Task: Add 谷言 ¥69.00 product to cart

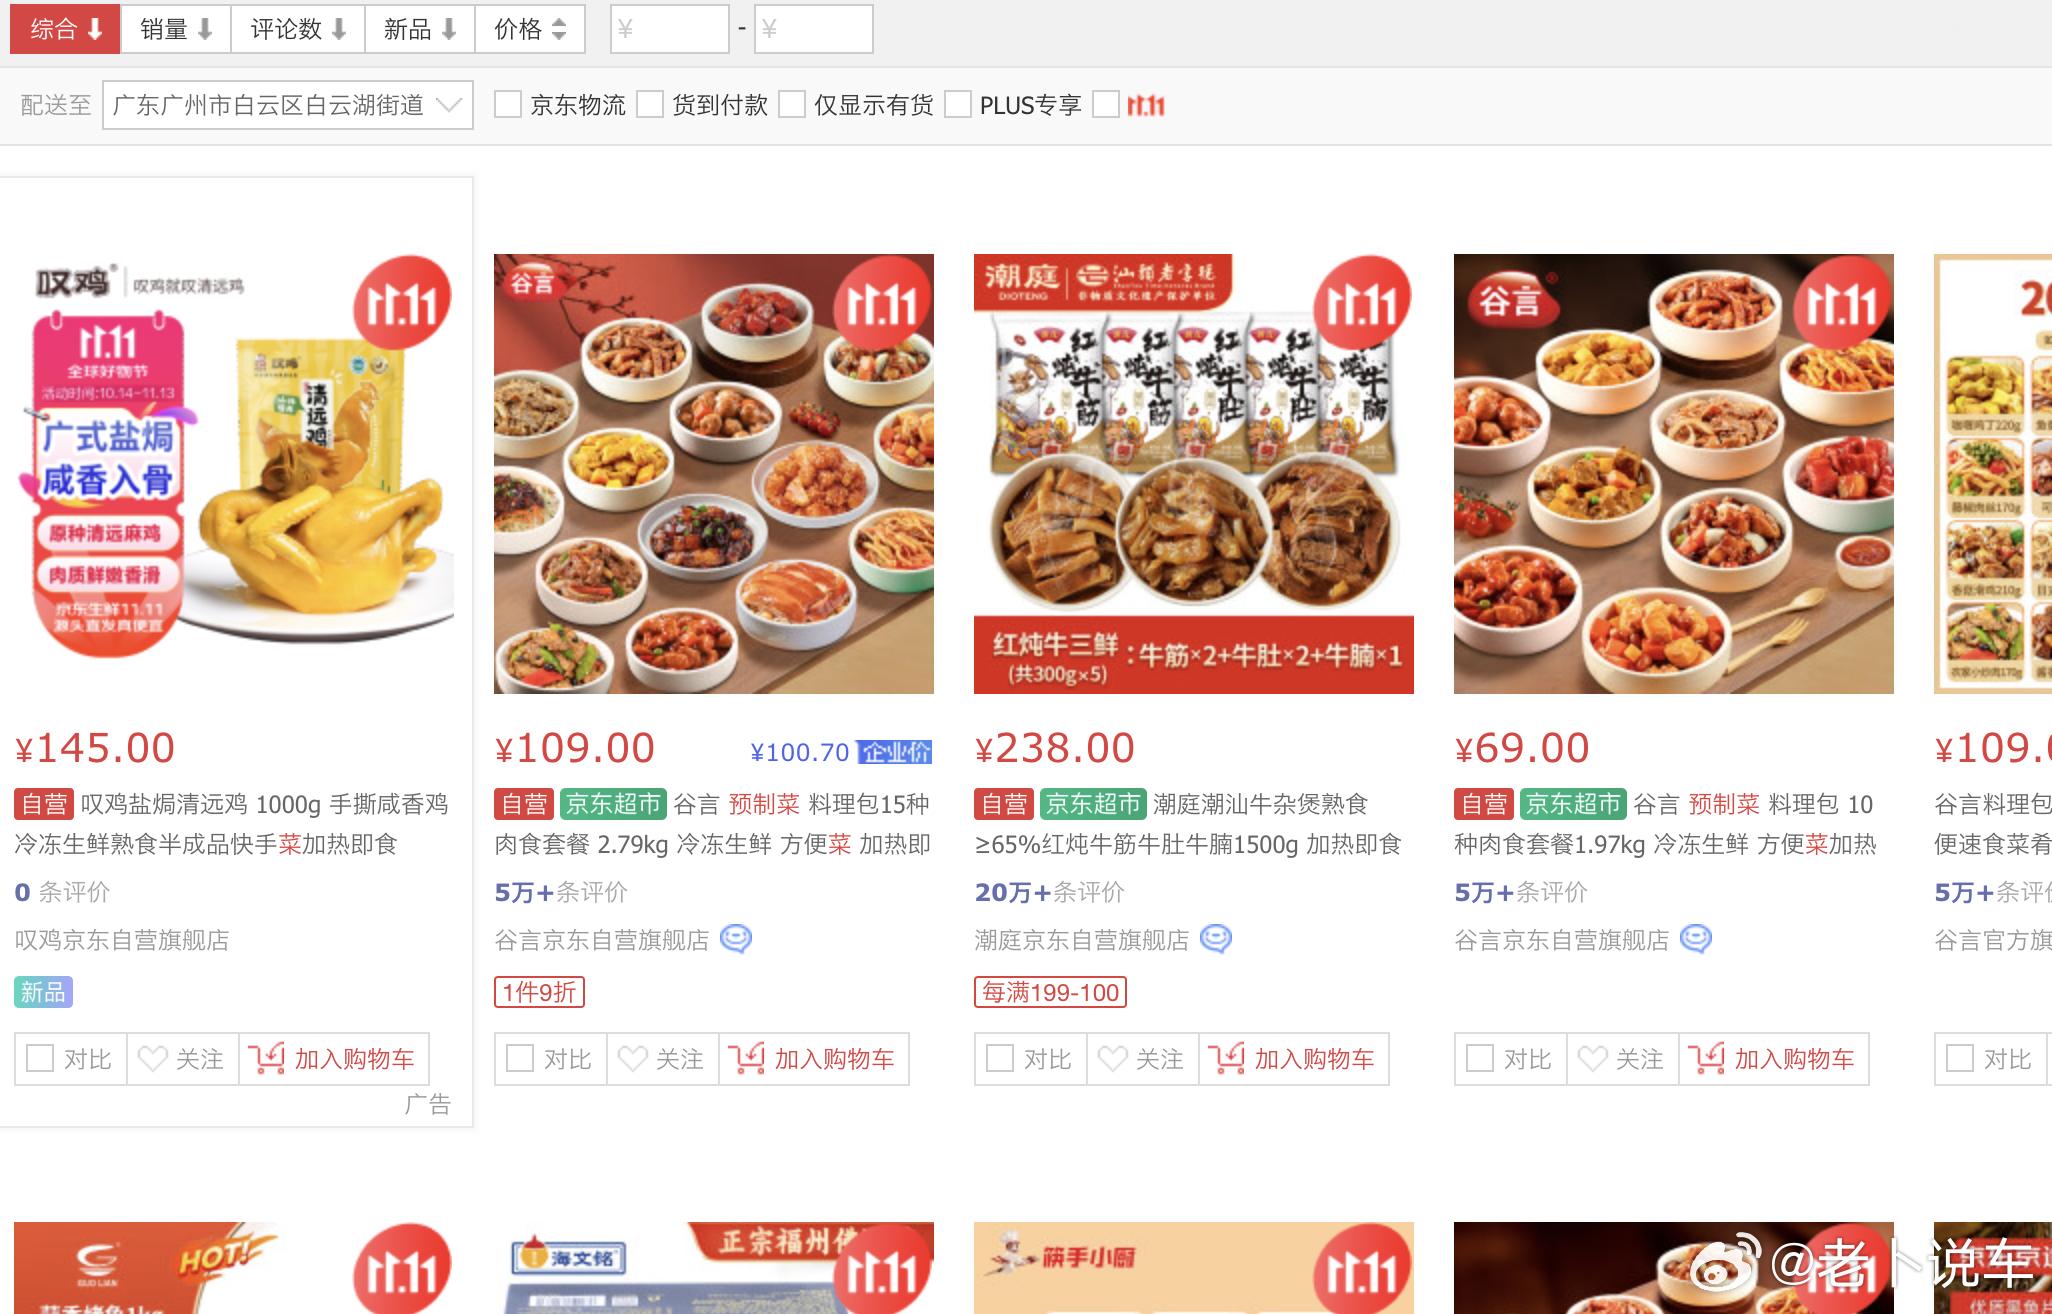Action: pos(1774,1059)
